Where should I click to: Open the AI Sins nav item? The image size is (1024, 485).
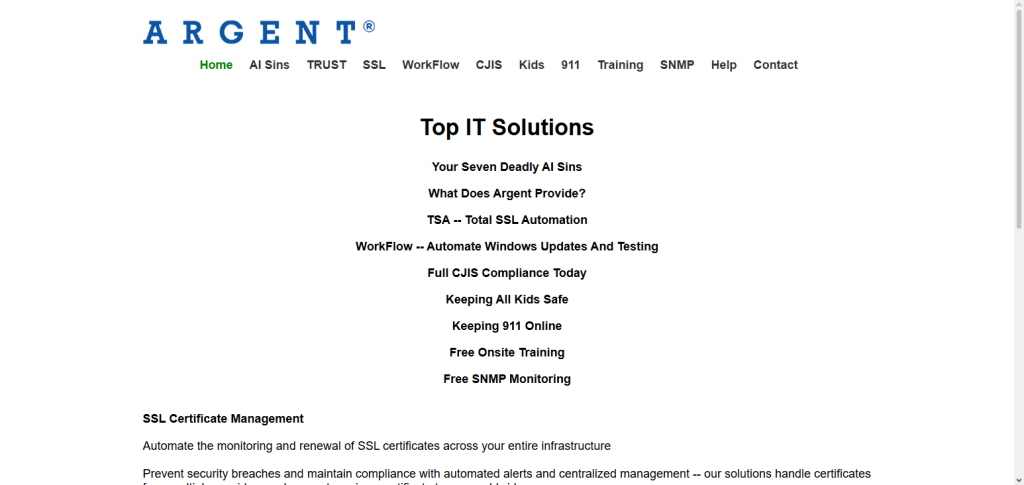point(269,65)
